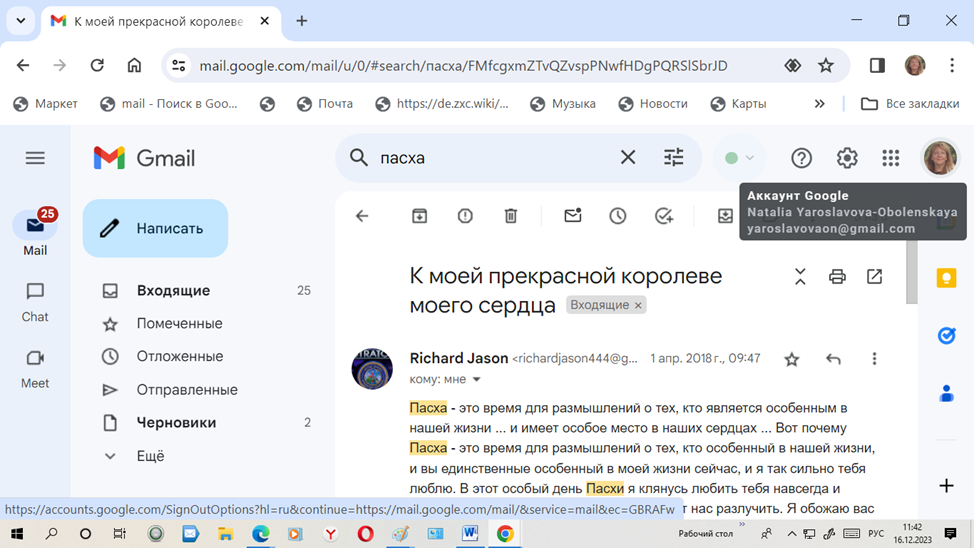Click the sender name Richard Jason
974x548 pixels.
tap(458, 358)
